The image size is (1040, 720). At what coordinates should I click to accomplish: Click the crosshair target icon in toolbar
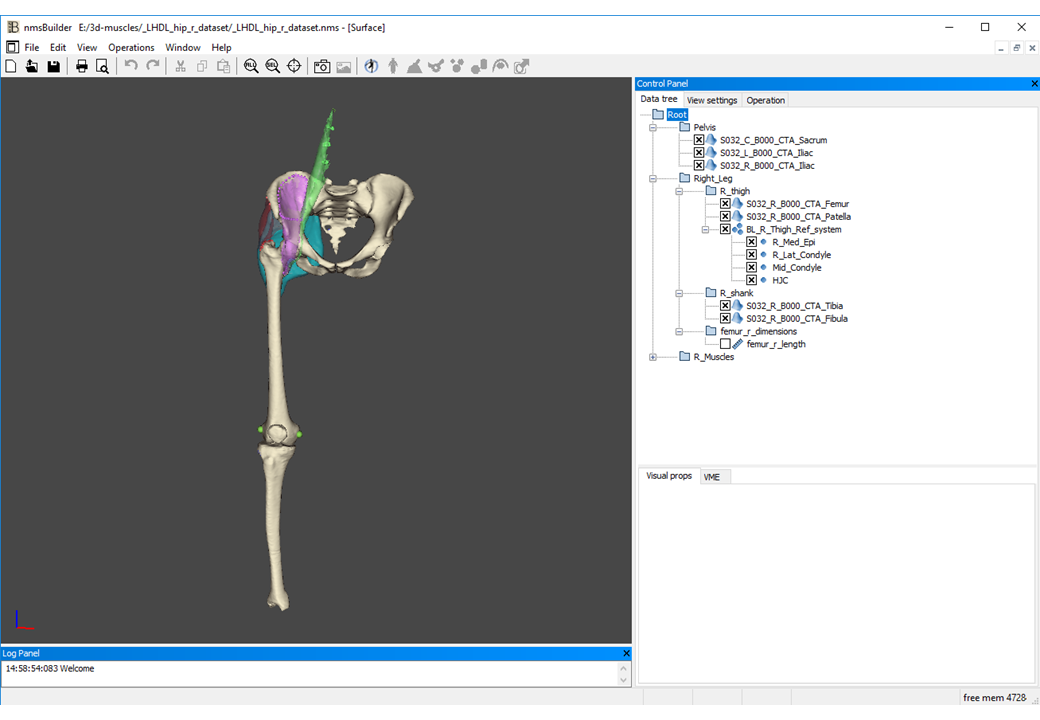295,67
